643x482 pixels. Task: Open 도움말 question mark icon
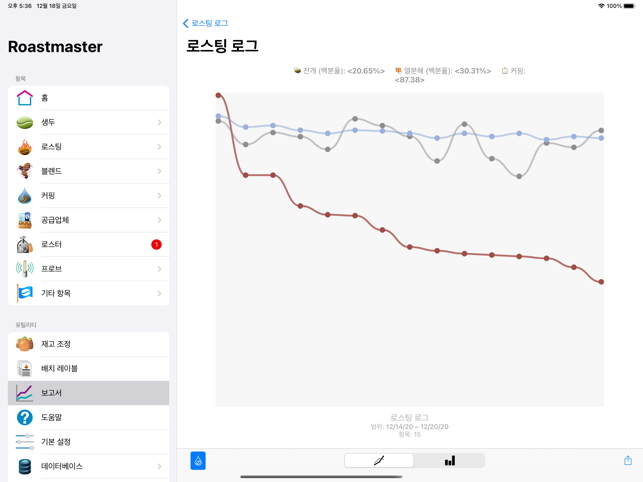point(25,417)
